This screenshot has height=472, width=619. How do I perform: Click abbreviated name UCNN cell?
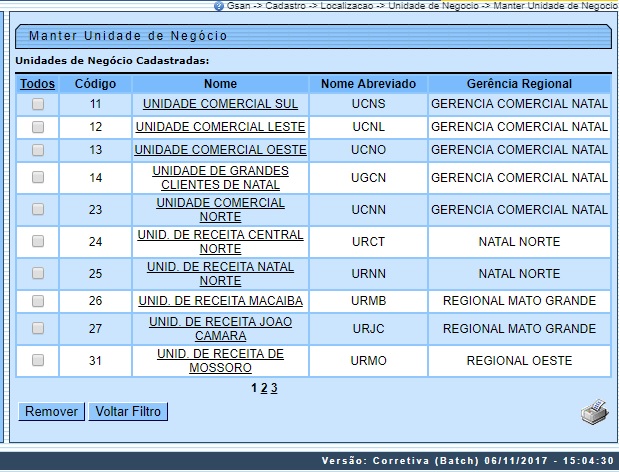pyautogui.click(x=368, y=210)
